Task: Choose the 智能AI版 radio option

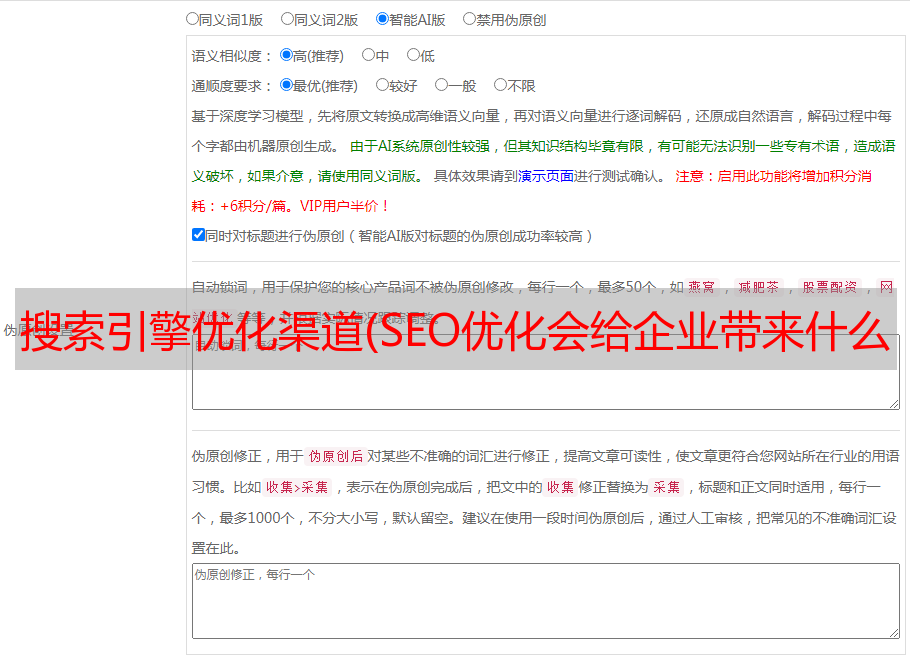Action: (x=382, y=19)
